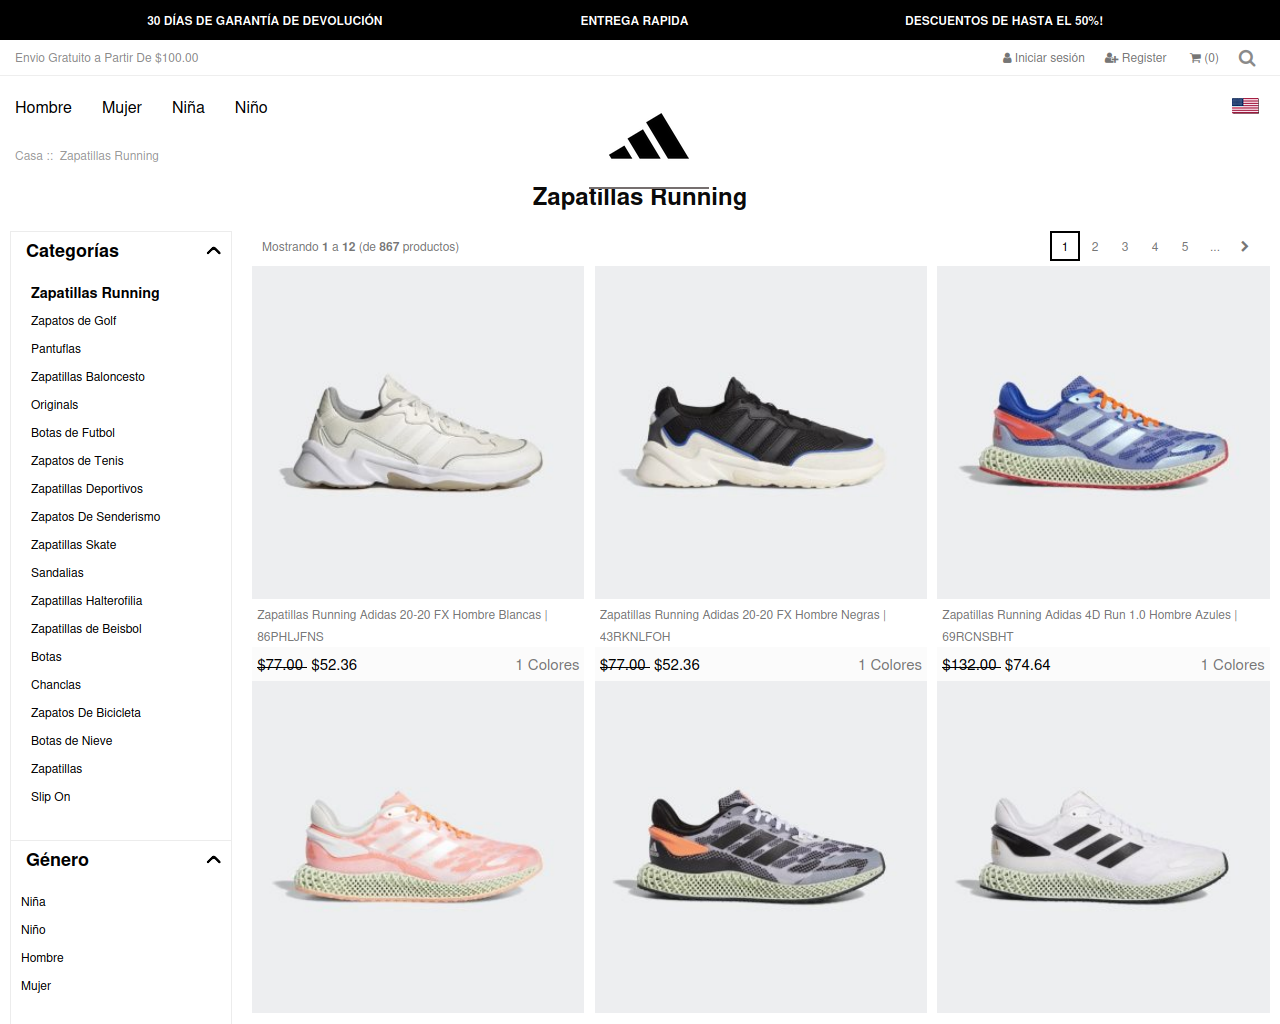Click 'Envio Gratuito a Partir De $100.00'
Viewport: 1280px width, 1024px height.
pos(107,58)
